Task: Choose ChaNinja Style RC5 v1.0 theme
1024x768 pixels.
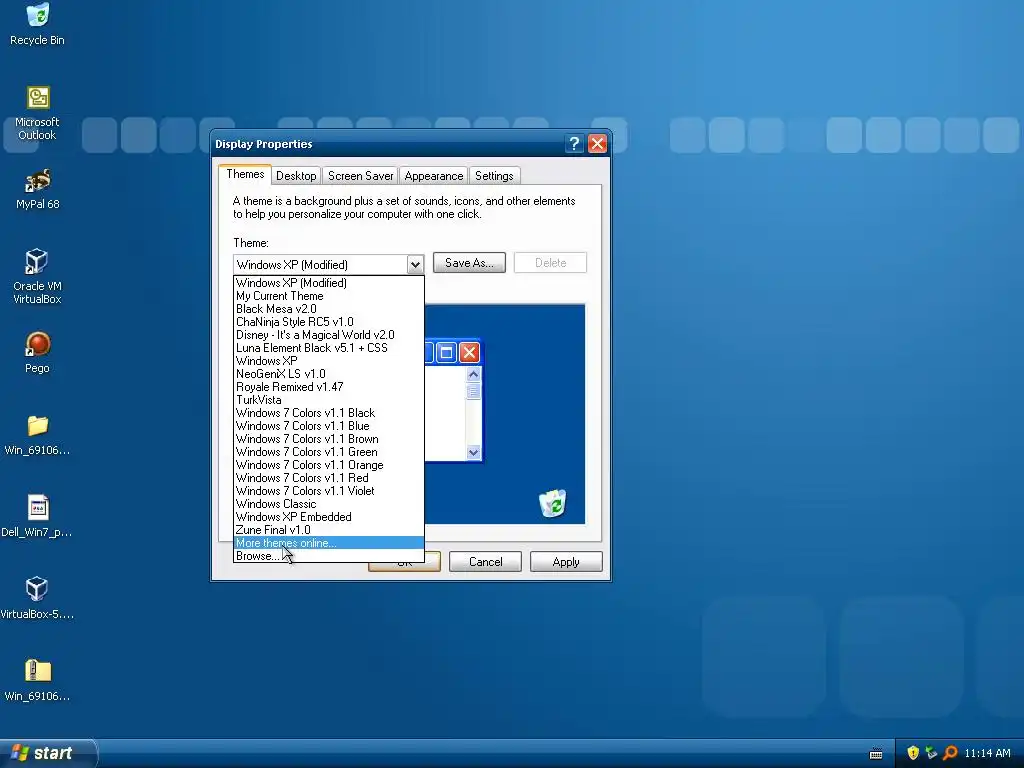Action: [x=328, y=322]
